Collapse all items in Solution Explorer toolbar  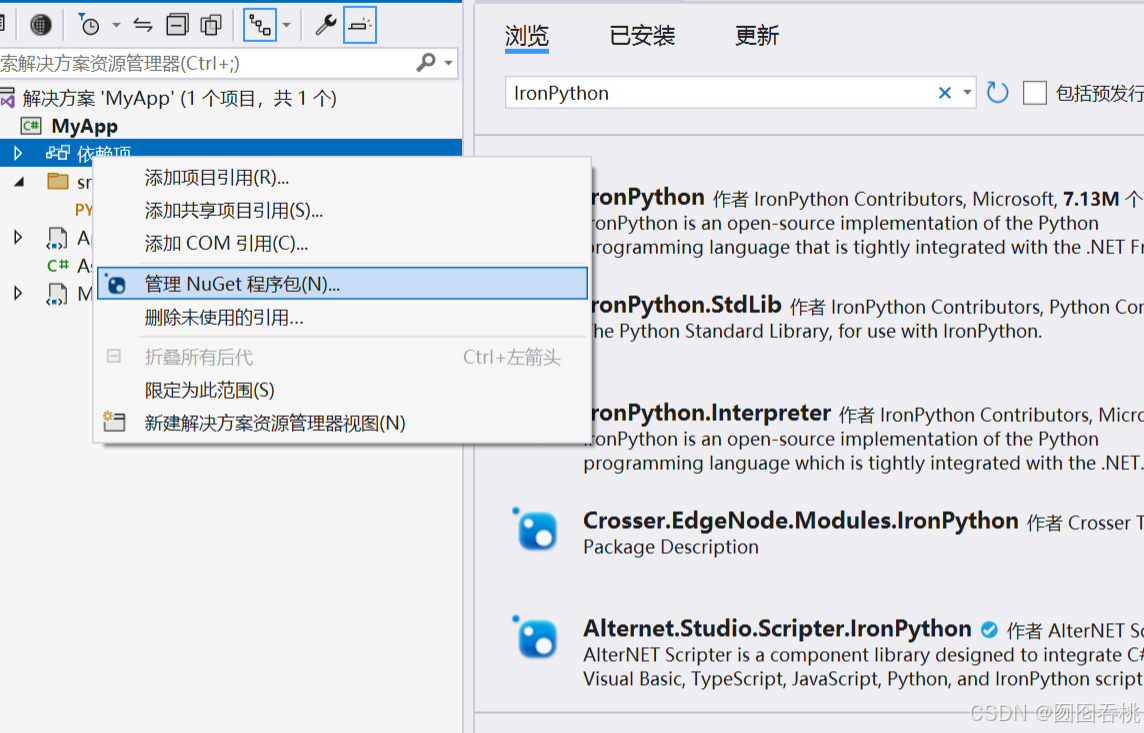[177, 26]
